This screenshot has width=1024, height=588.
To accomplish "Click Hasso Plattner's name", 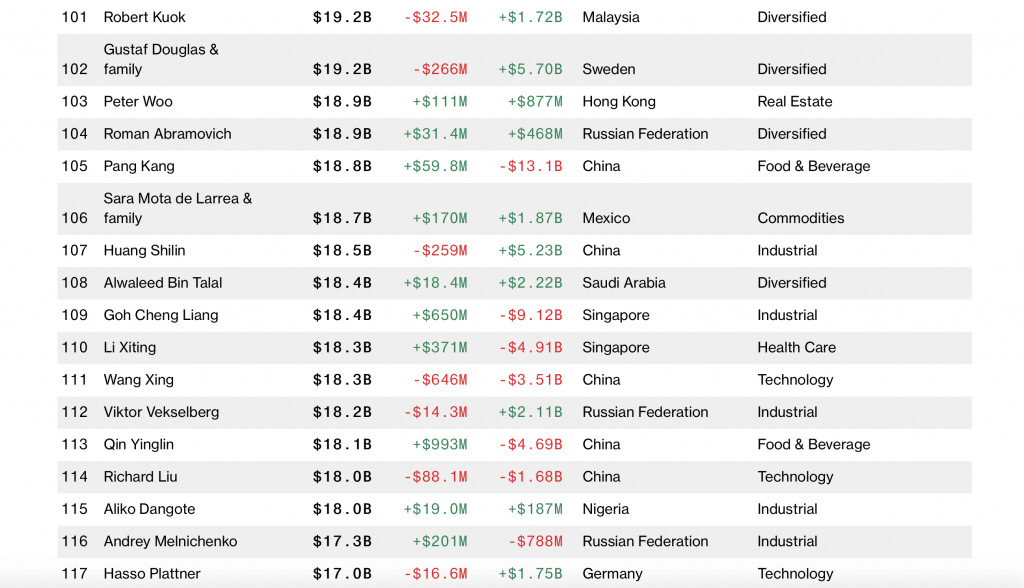I will (152, 574).
